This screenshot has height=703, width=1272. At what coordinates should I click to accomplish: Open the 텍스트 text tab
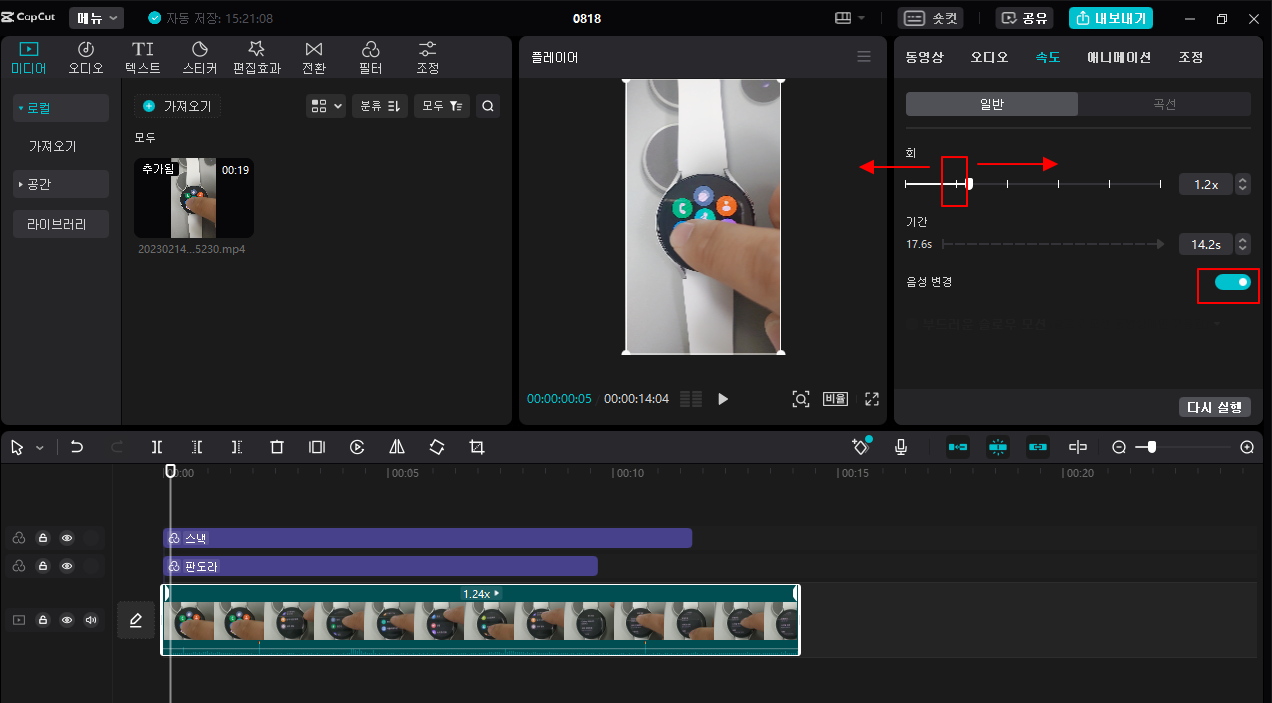click(x=143, y=58)
